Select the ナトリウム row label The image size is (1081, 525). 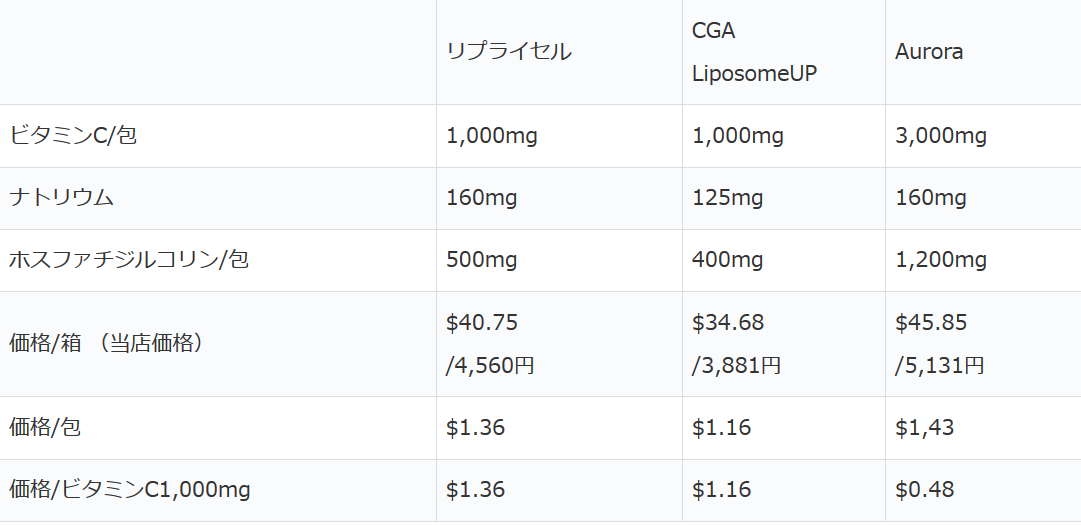61,198
